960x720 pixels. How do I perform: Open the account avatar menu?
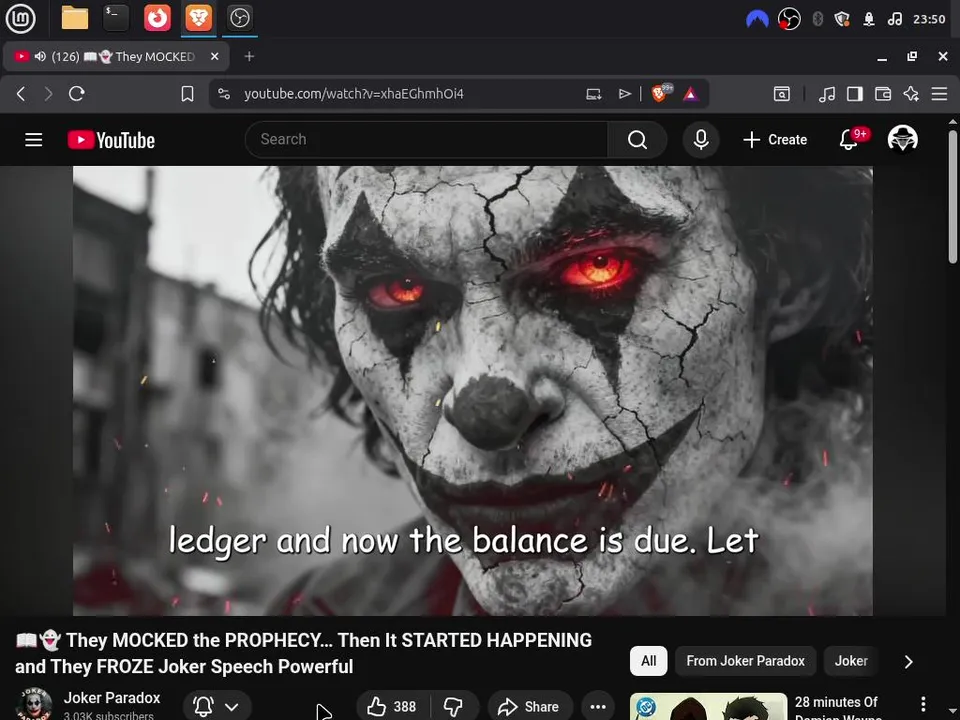(x=902, y=139)
